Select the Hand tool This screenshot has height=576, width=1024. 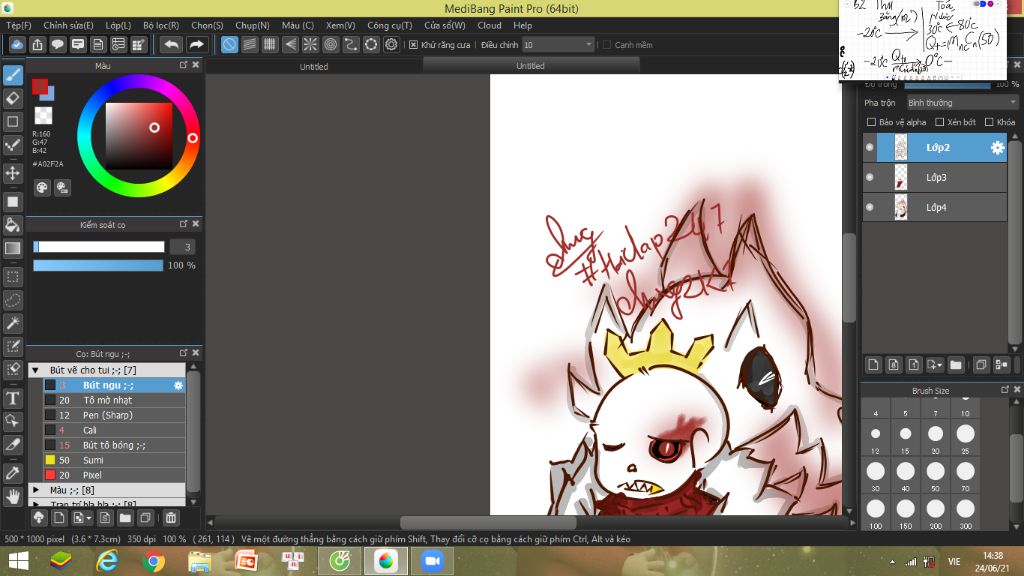tap(12, 496)
